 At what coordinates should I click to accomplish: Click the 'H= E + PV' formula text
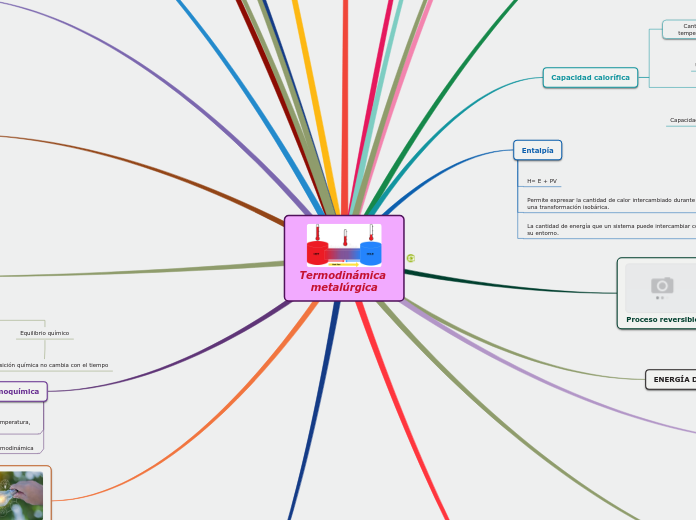pyautogui.click(x=542, y=181)
